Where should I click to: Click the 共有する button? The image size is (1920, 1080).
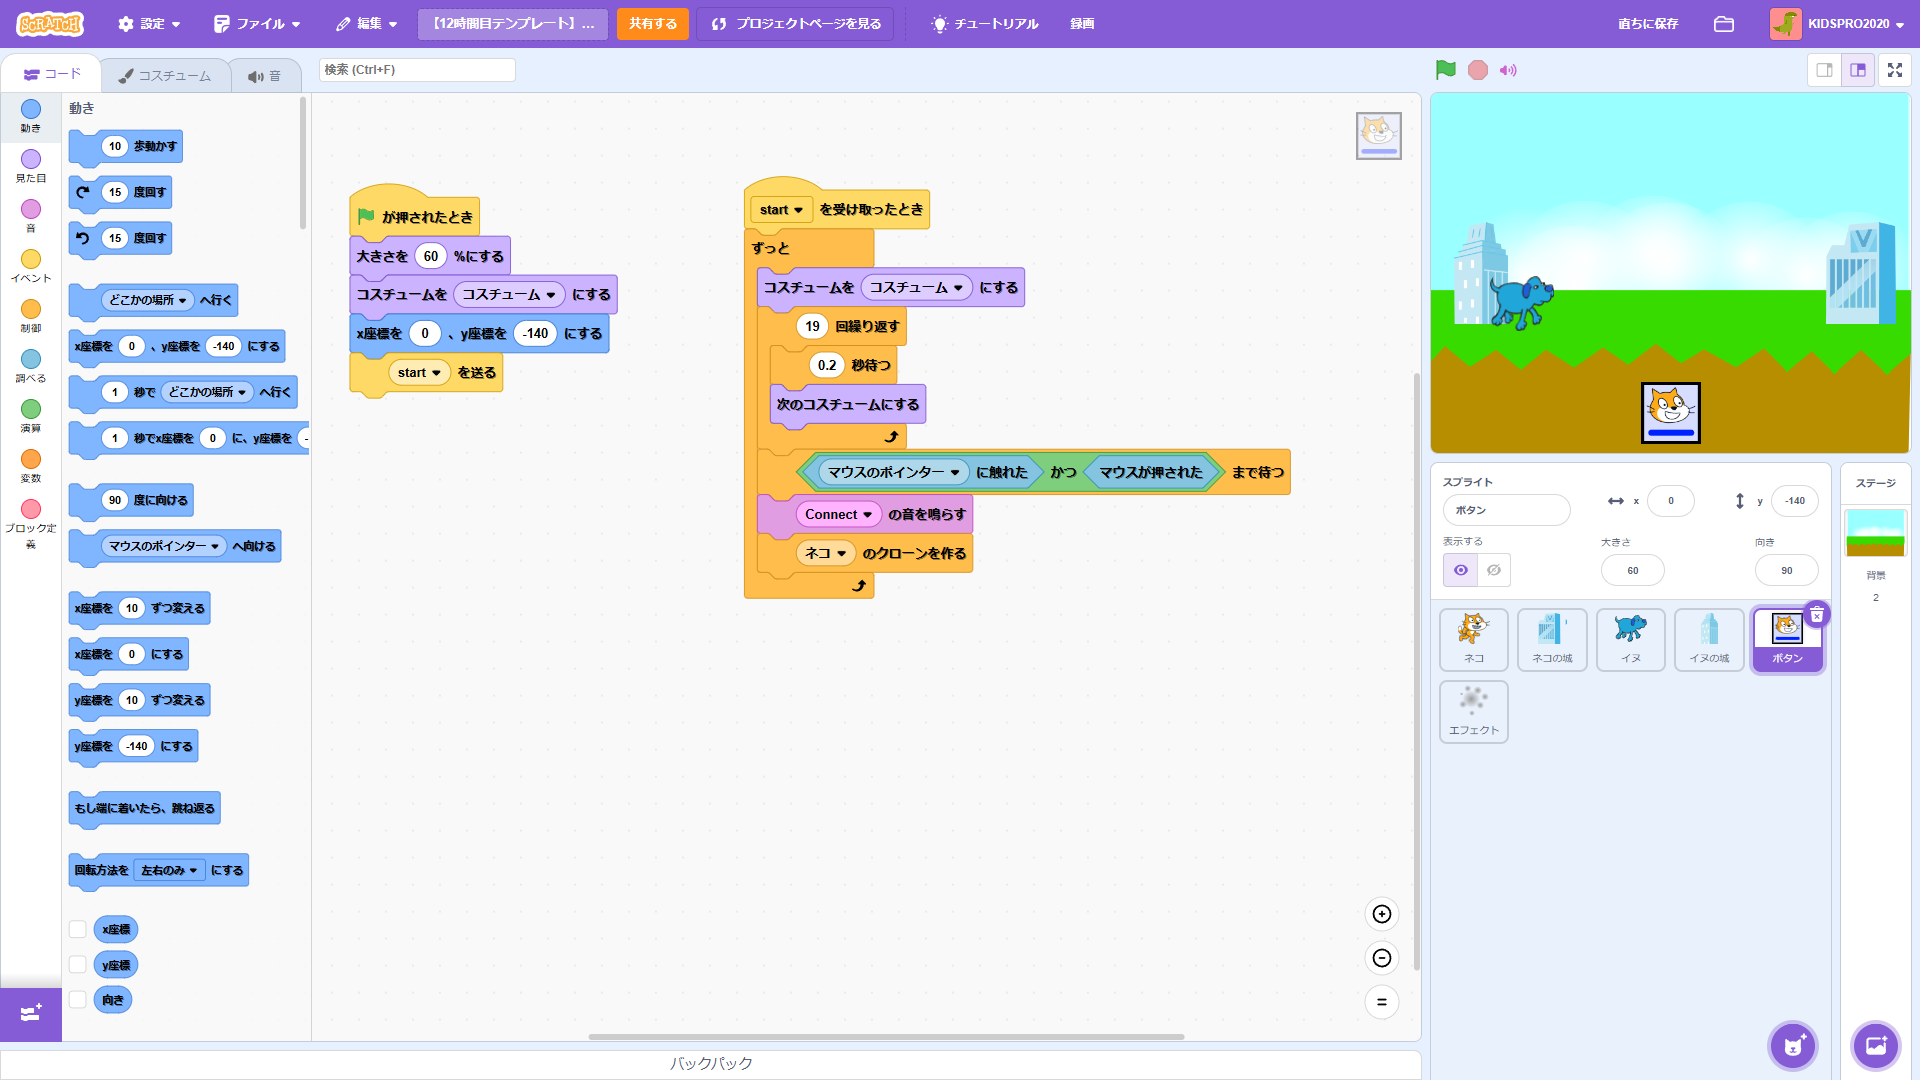[x=652, y=24]
